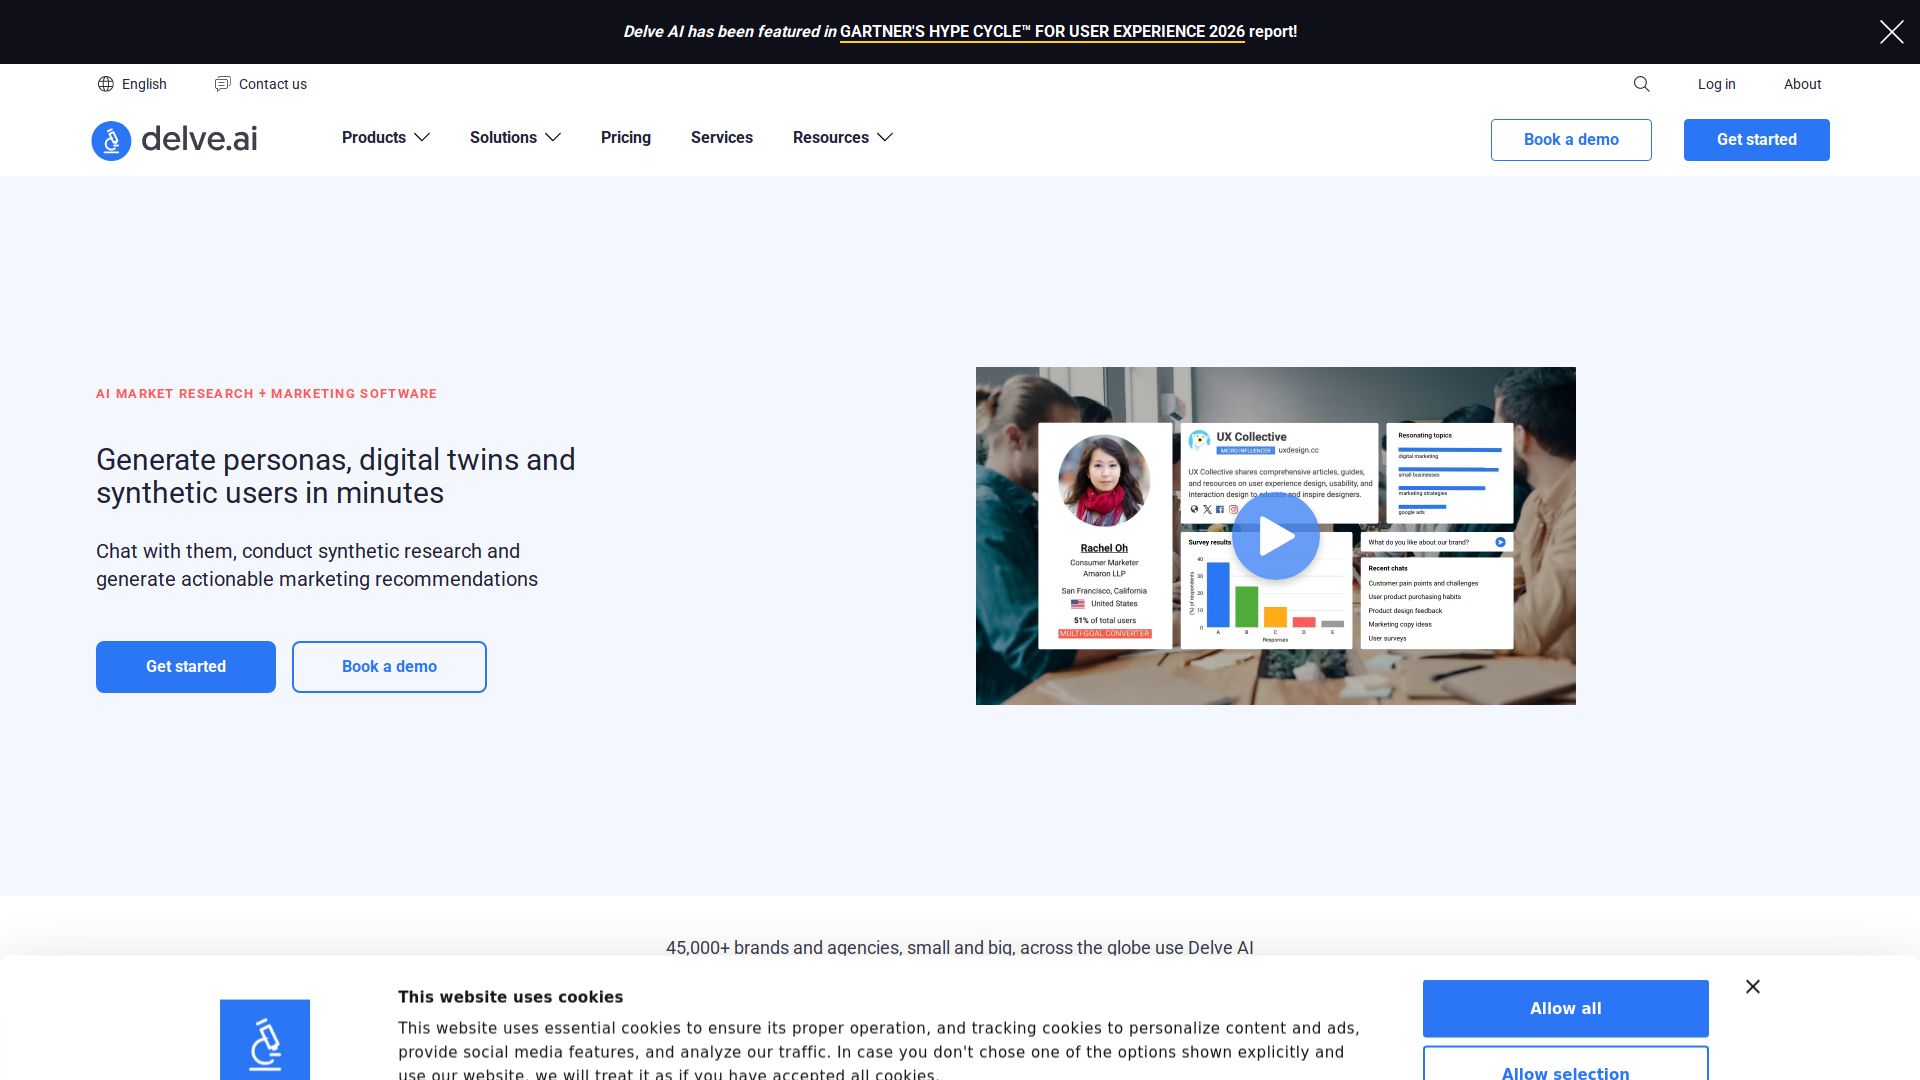This screenshot has width=1920, height=1080.
Task: Click the delve.ai wordmark text
Action: [199, 139]
